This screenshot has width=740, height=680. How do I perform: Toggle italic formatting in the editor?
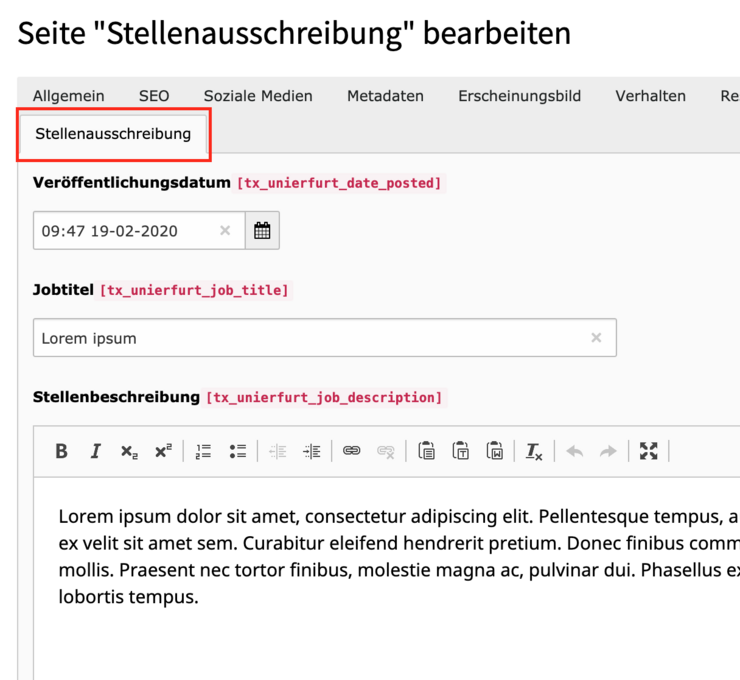tap(95, 451)
